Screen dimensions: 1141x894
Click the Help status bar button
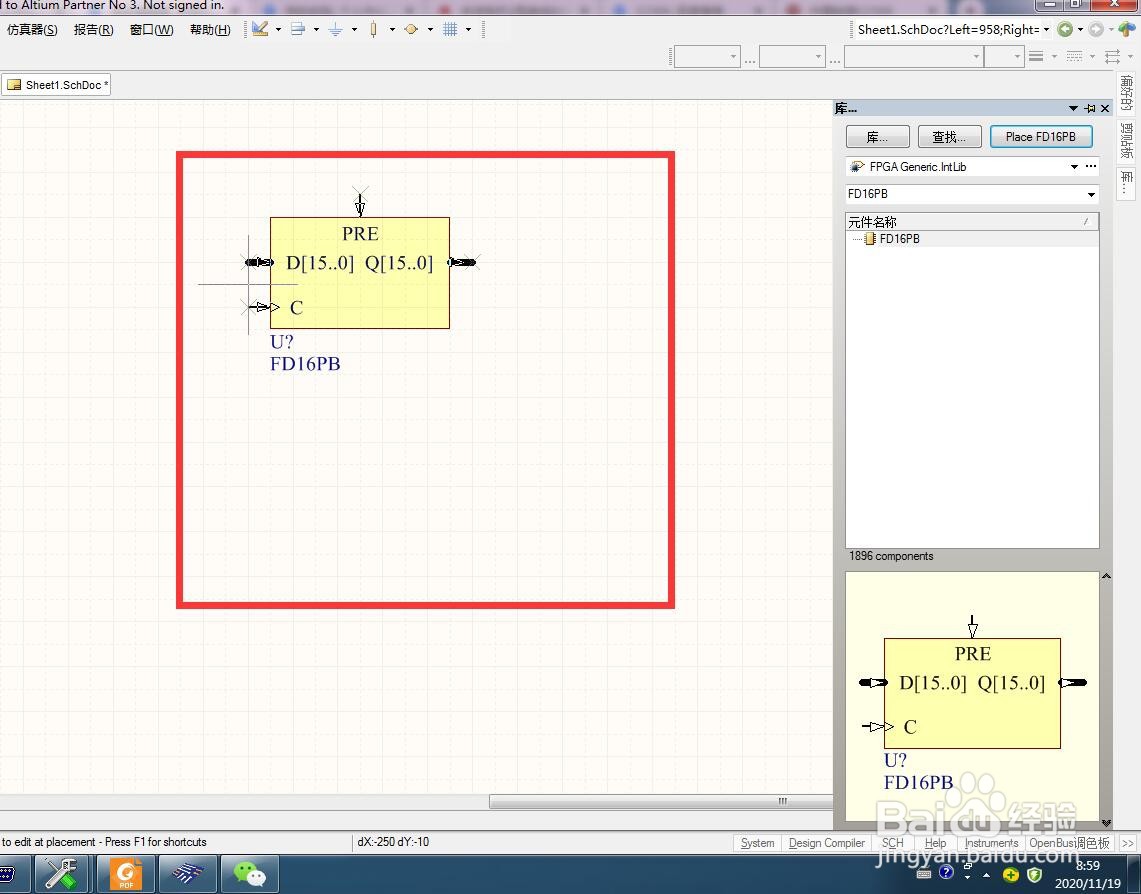pos(936,843)
